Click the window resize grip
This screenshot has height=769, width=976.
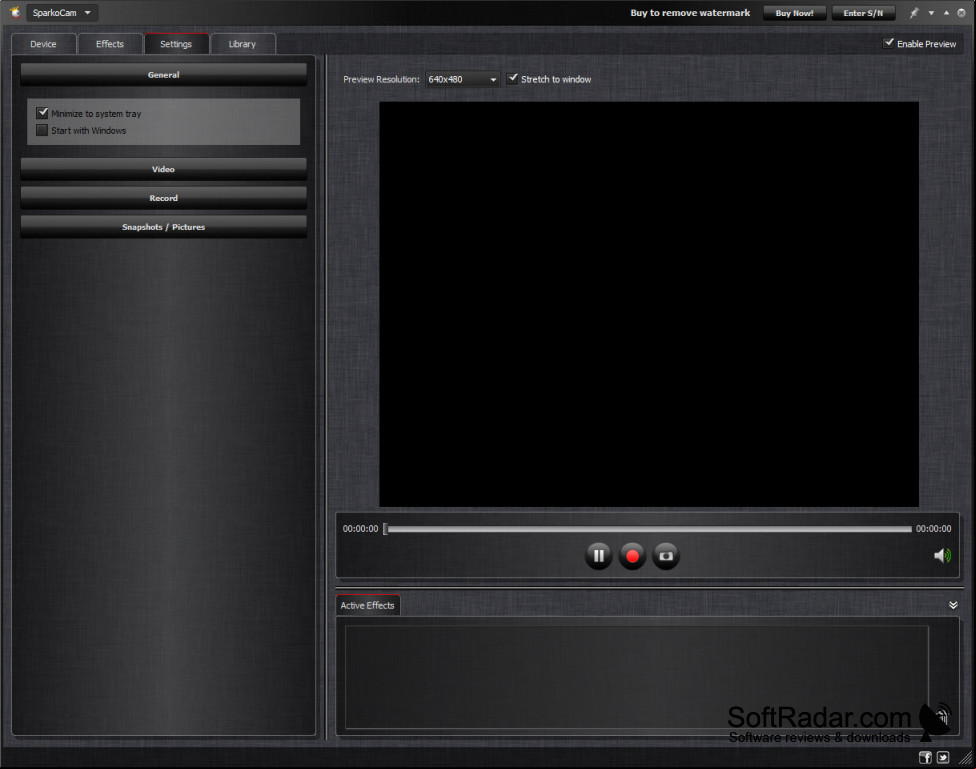point(966,758)
